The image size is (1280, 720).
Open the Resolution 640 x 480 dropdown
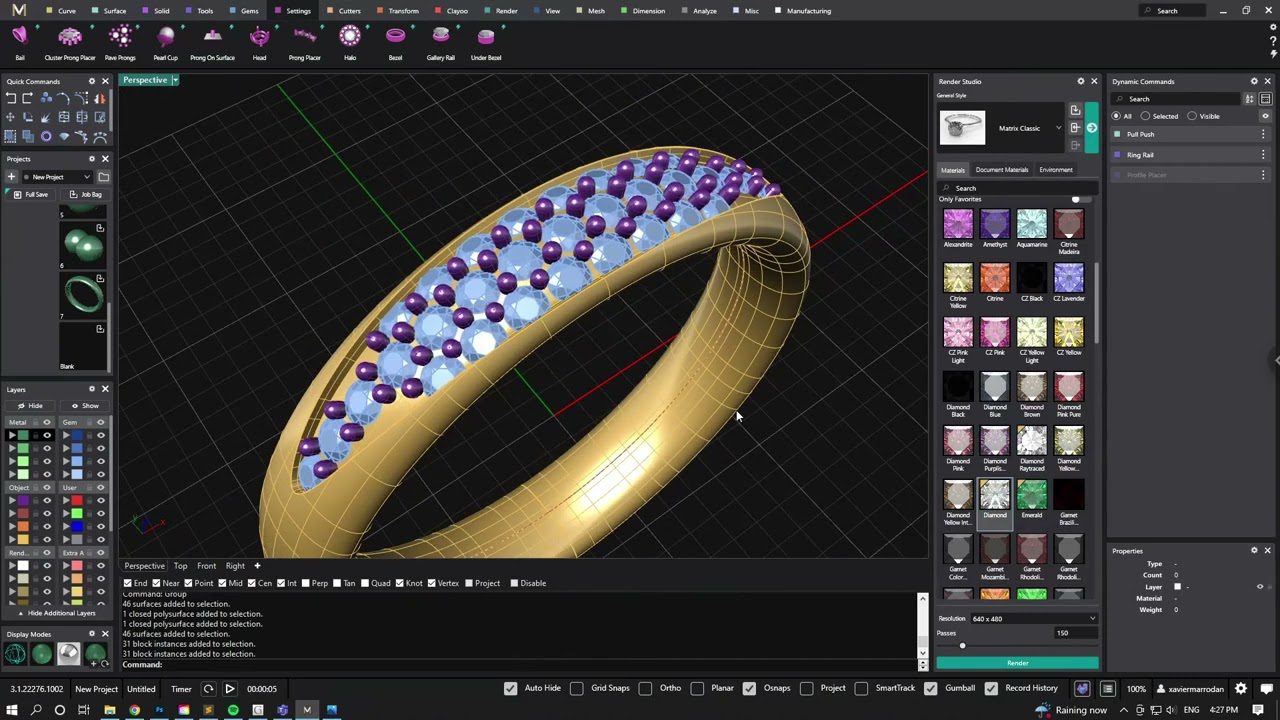(1033, 619)
